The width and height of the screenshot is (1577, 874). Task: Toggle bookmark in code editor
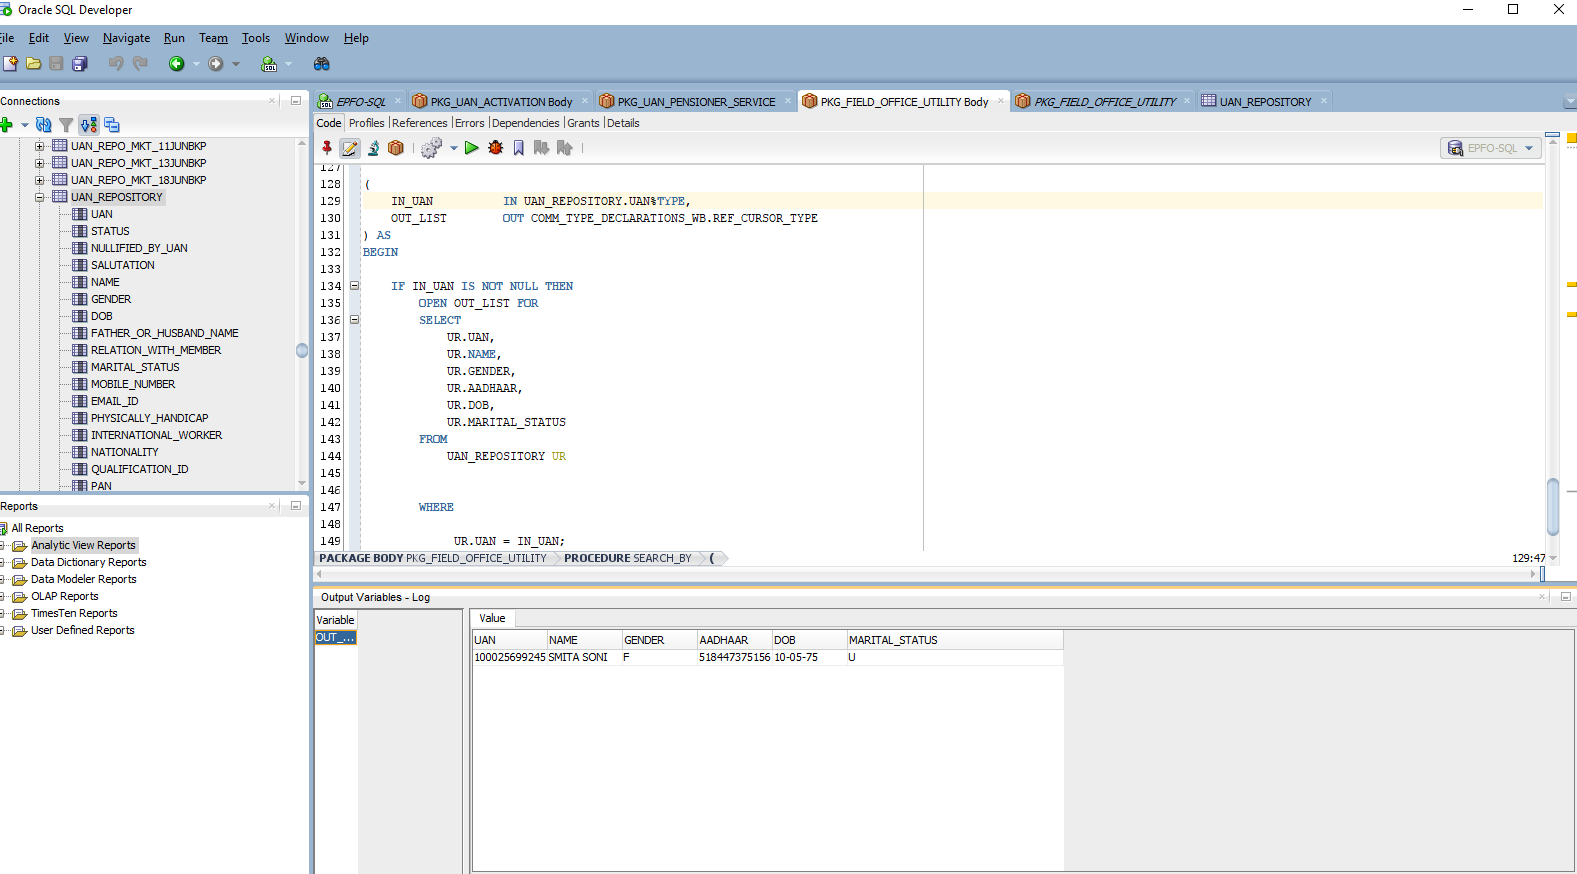click(518, 148)
